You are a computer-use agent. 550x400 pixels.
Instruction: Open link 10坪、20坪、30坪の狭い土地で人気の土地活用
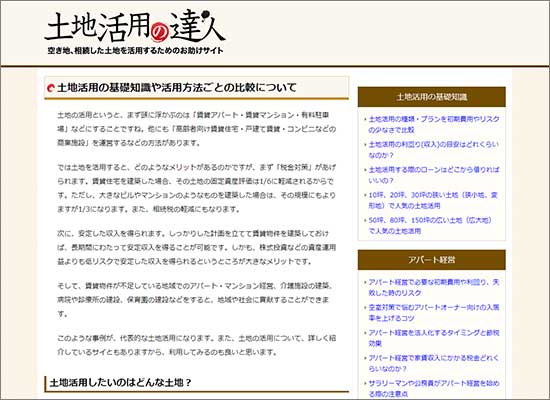(433, 200)
